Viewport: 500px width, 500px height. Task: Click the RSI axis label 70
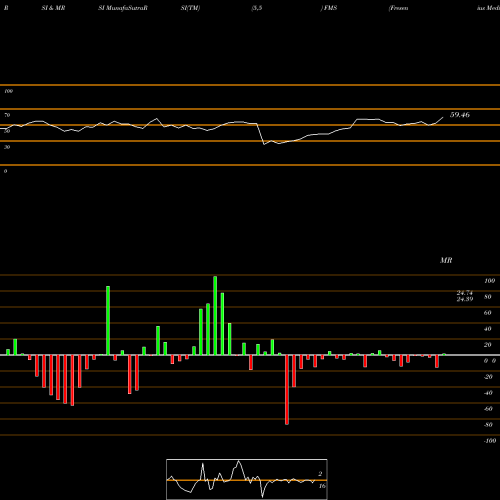point(7,115)
